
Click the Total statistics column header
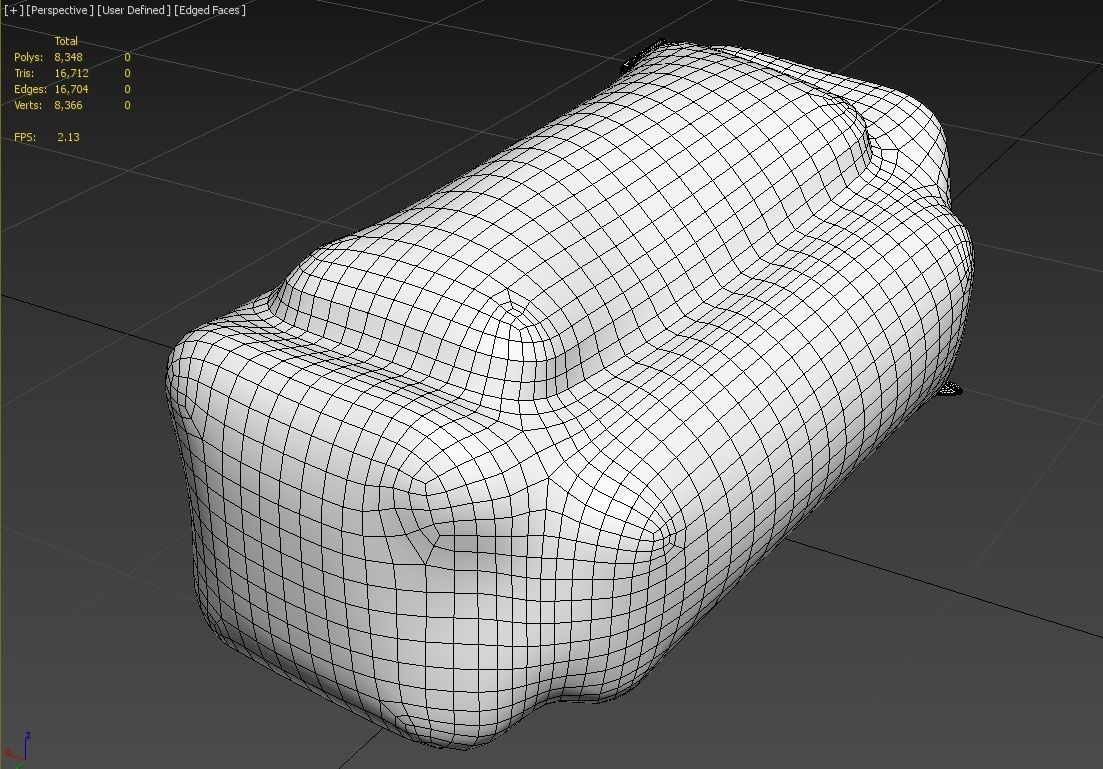click(x=66, y=42)
